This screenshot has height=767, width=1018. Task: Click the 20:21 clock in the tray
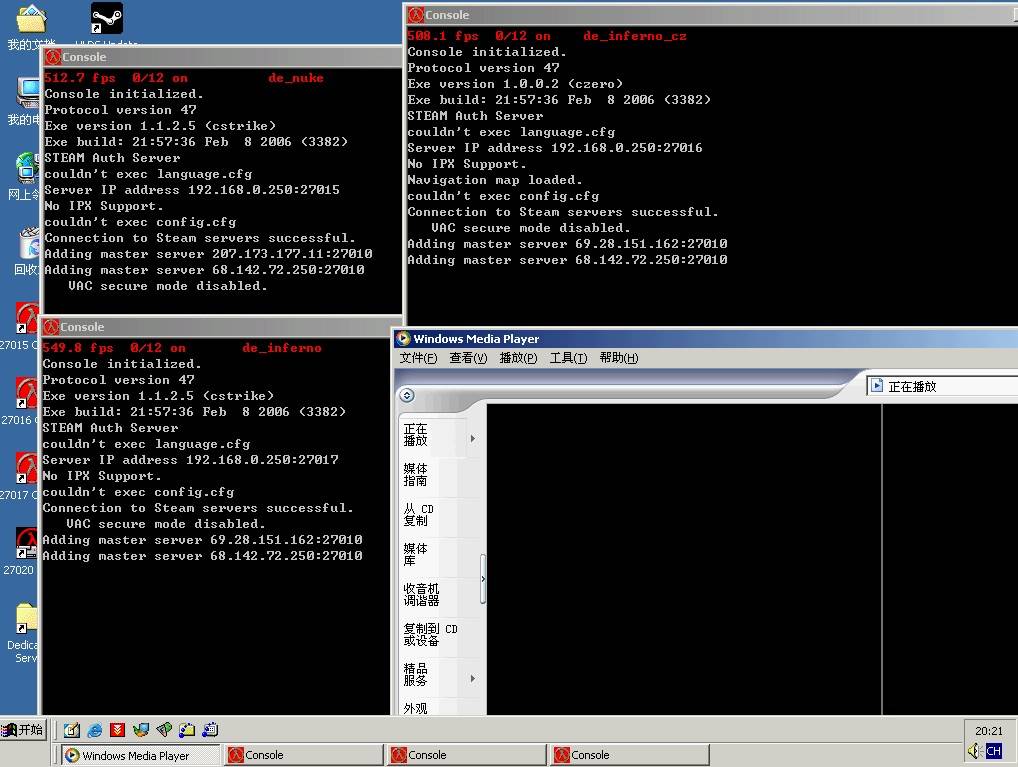point(988,731)
